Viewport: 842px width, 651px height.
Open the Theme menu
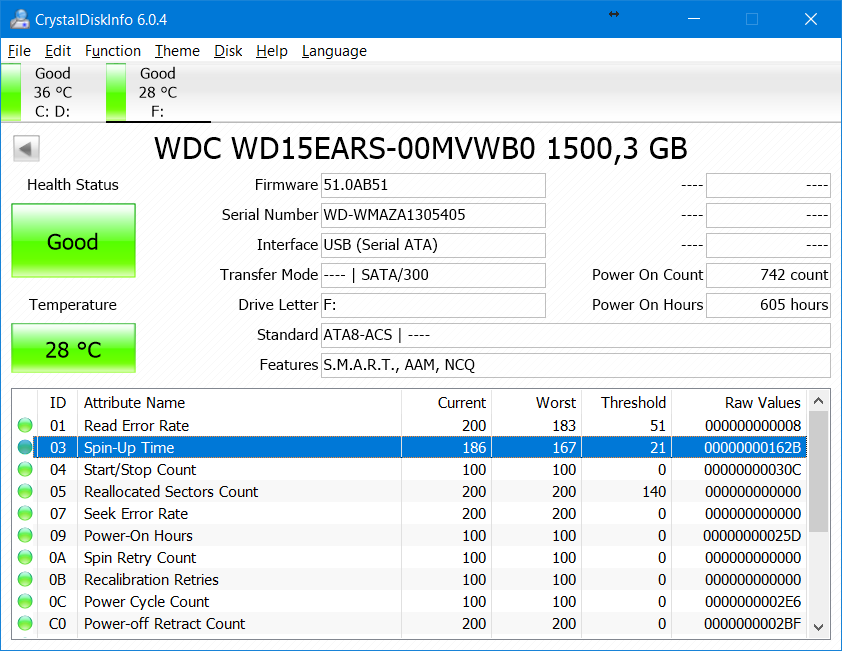point(177,51)
